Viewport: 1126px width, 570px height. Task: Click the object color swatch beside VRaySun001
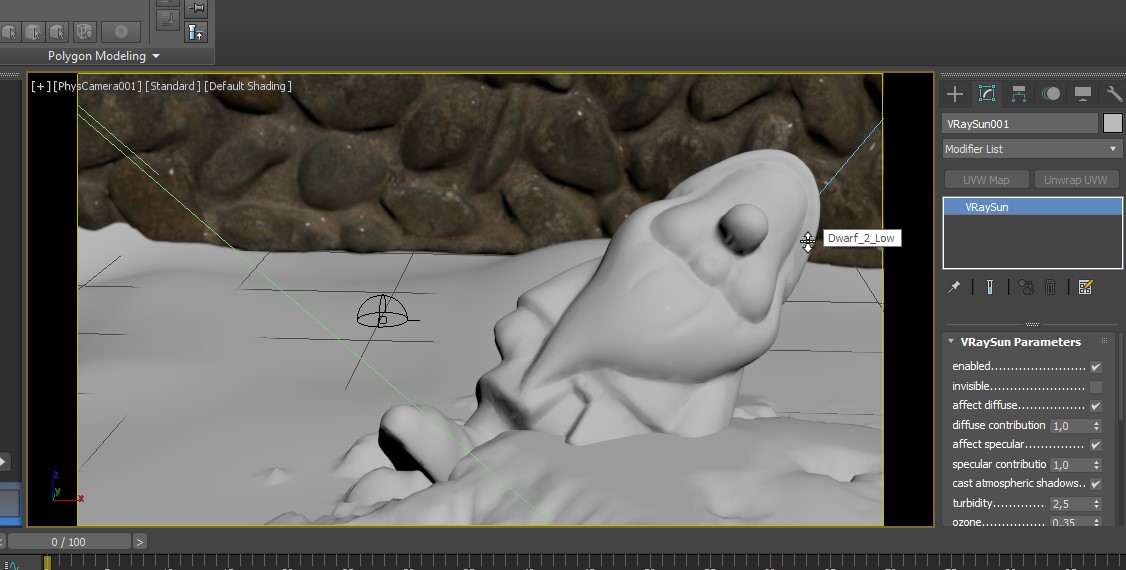pyautogui.click(x=1112, y=124)
